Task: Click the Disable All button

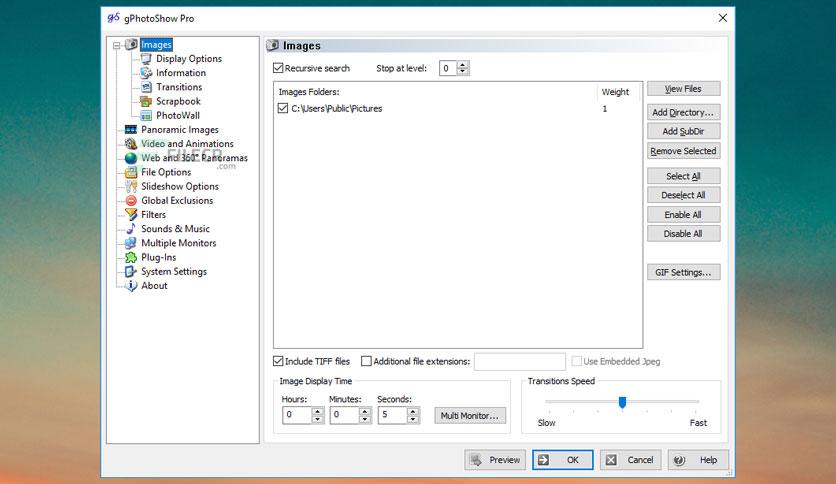Action: [684, 233]
